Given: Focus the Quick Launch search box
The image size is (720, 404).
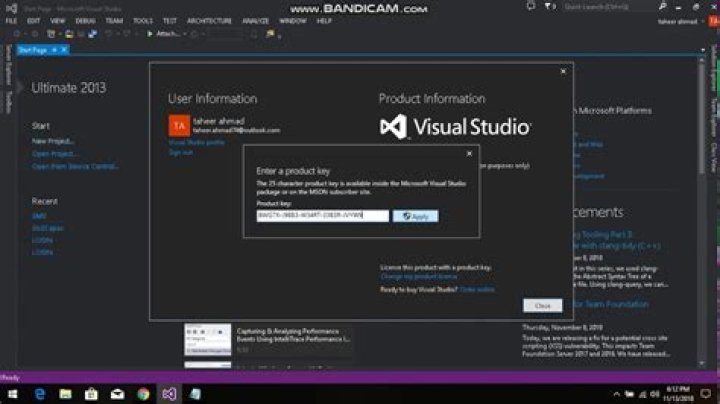Looking at the screenshot, I should point(608,7).
